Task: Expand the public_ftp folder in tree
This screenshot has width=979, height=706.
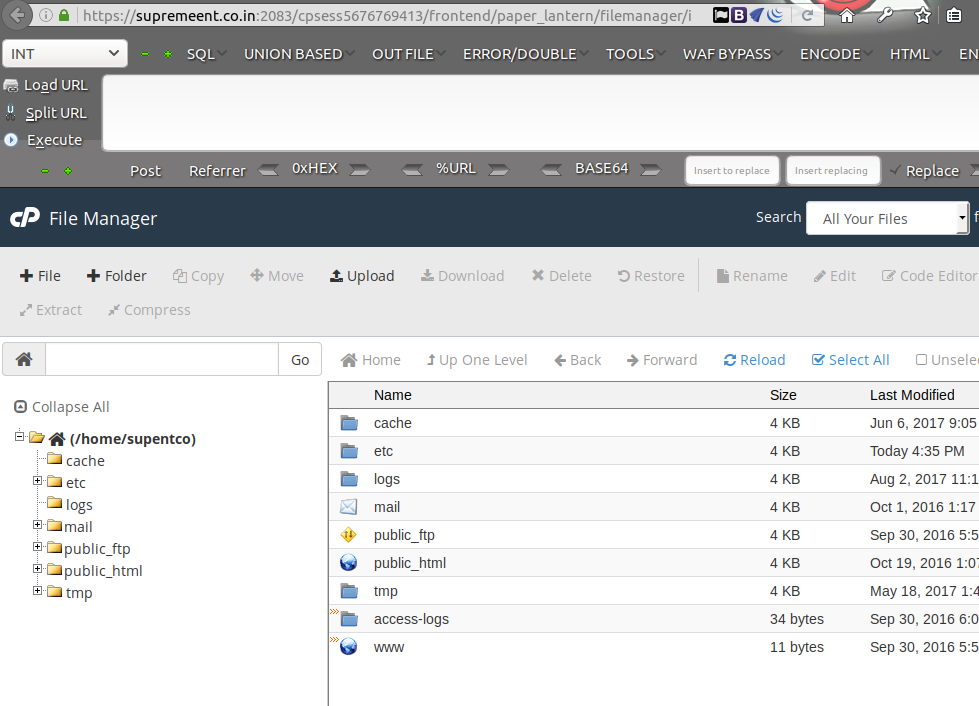Action: pos(37,547)
